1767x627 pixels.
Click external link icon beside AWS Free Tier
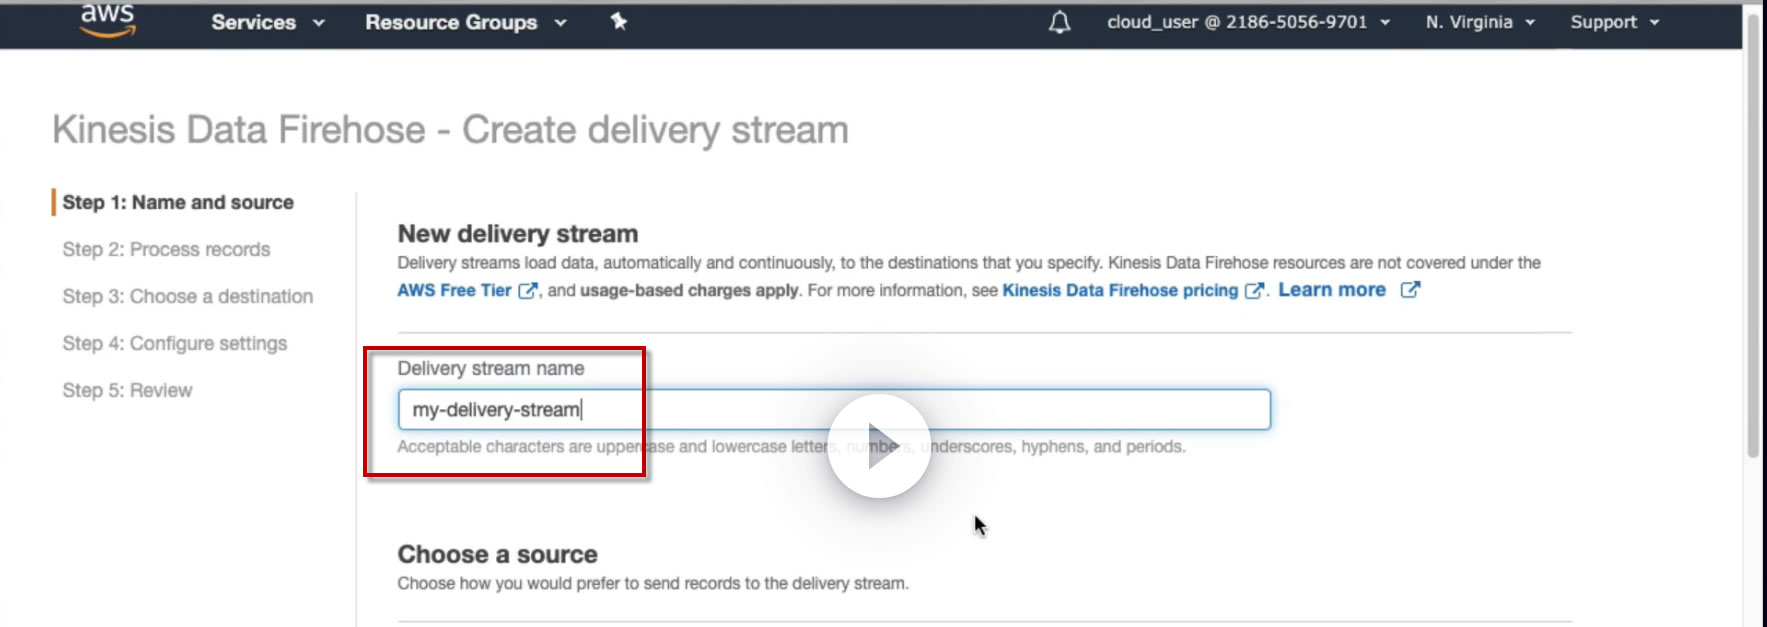[x=528, y=291]
